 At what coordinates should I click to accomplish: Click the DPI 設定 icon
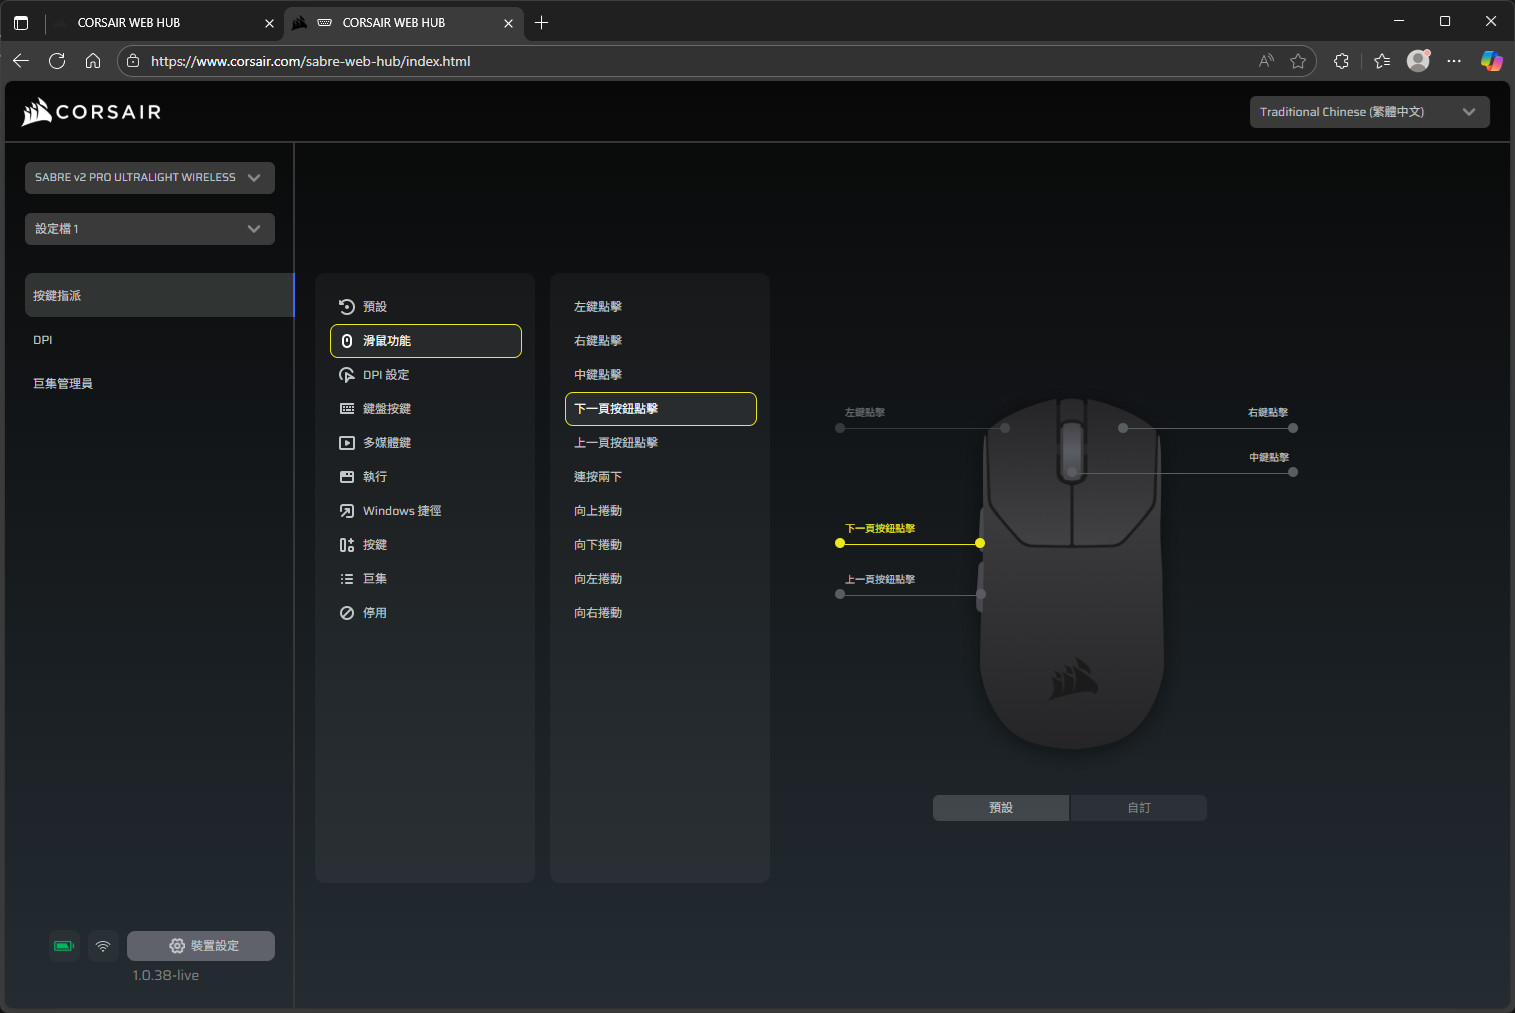[347, 375]
